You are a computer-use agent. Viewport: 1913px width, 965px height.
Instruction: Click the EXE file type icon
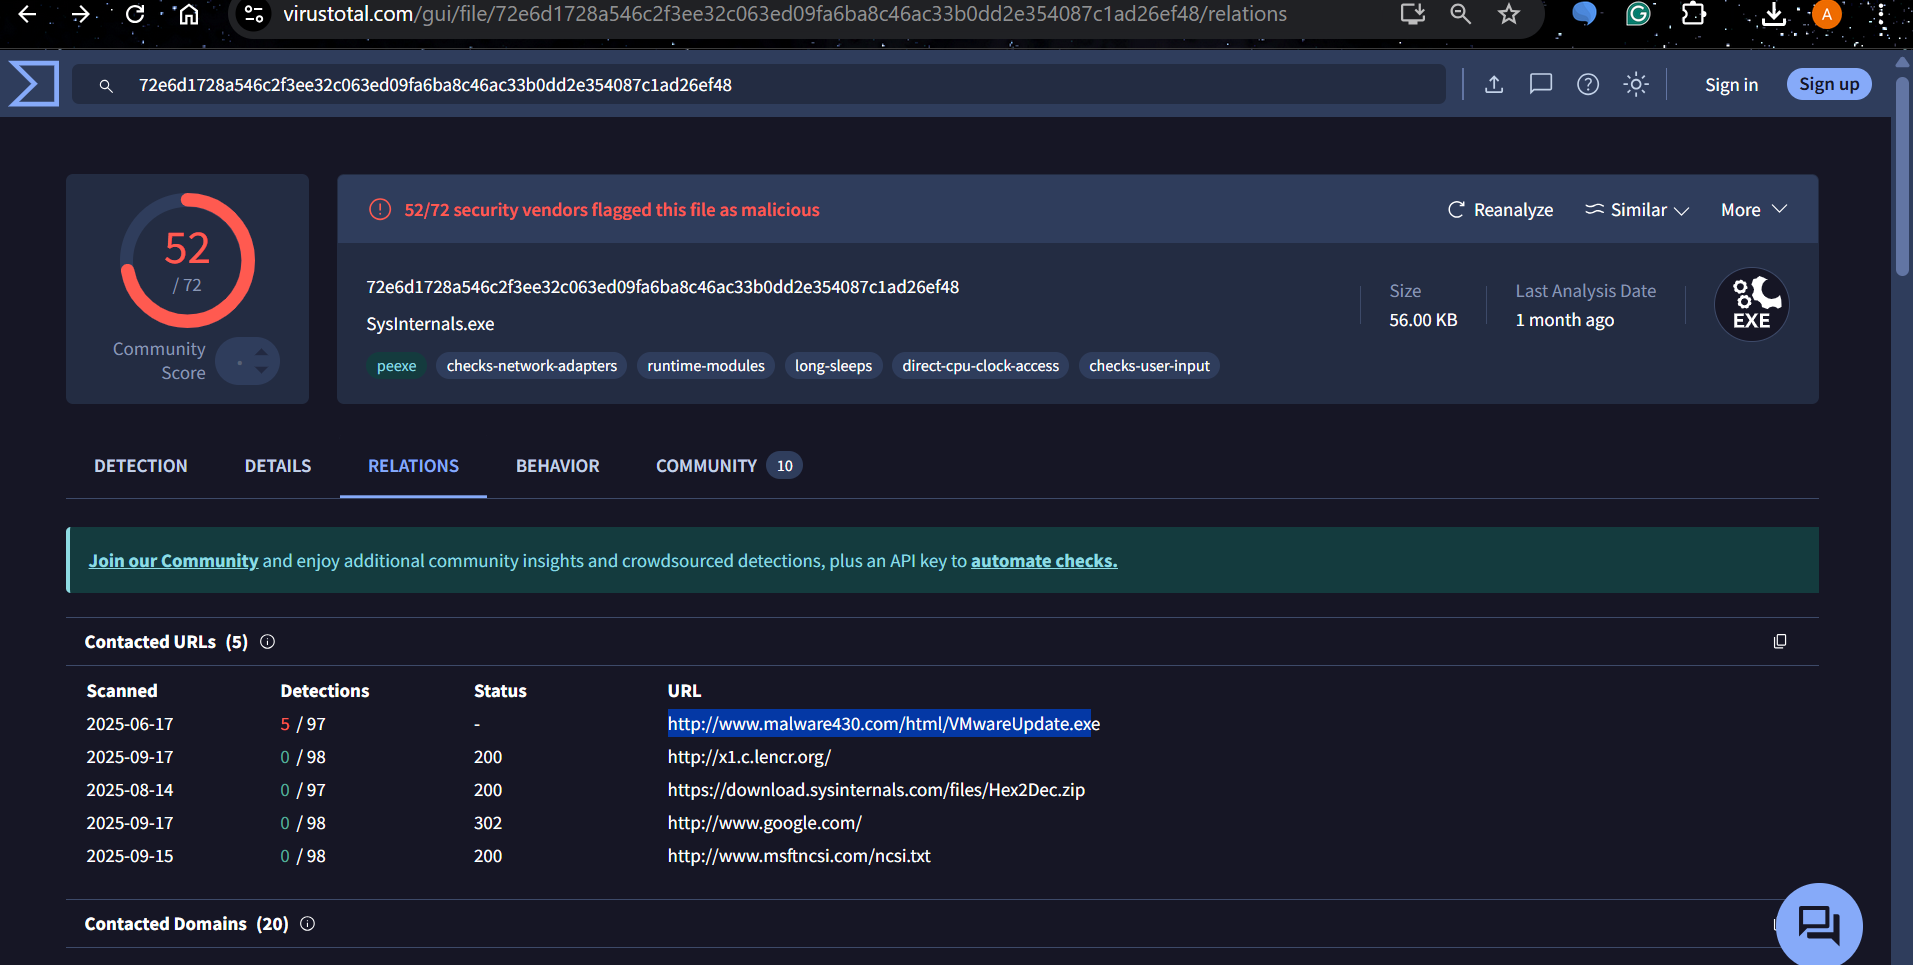coord(1752,304)
